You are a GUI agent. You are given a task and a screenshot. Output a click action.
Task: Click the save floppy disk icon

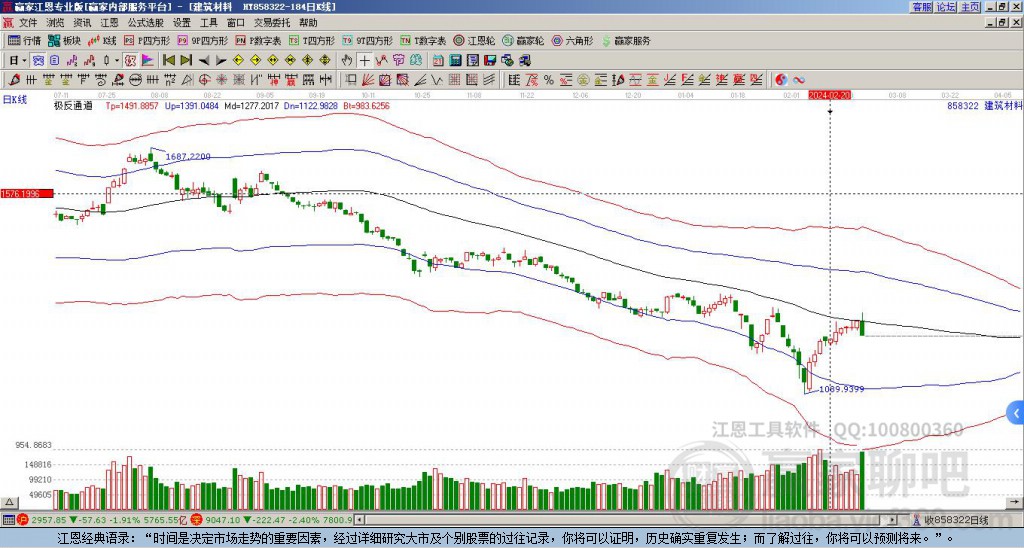click(x=490, y=60)
